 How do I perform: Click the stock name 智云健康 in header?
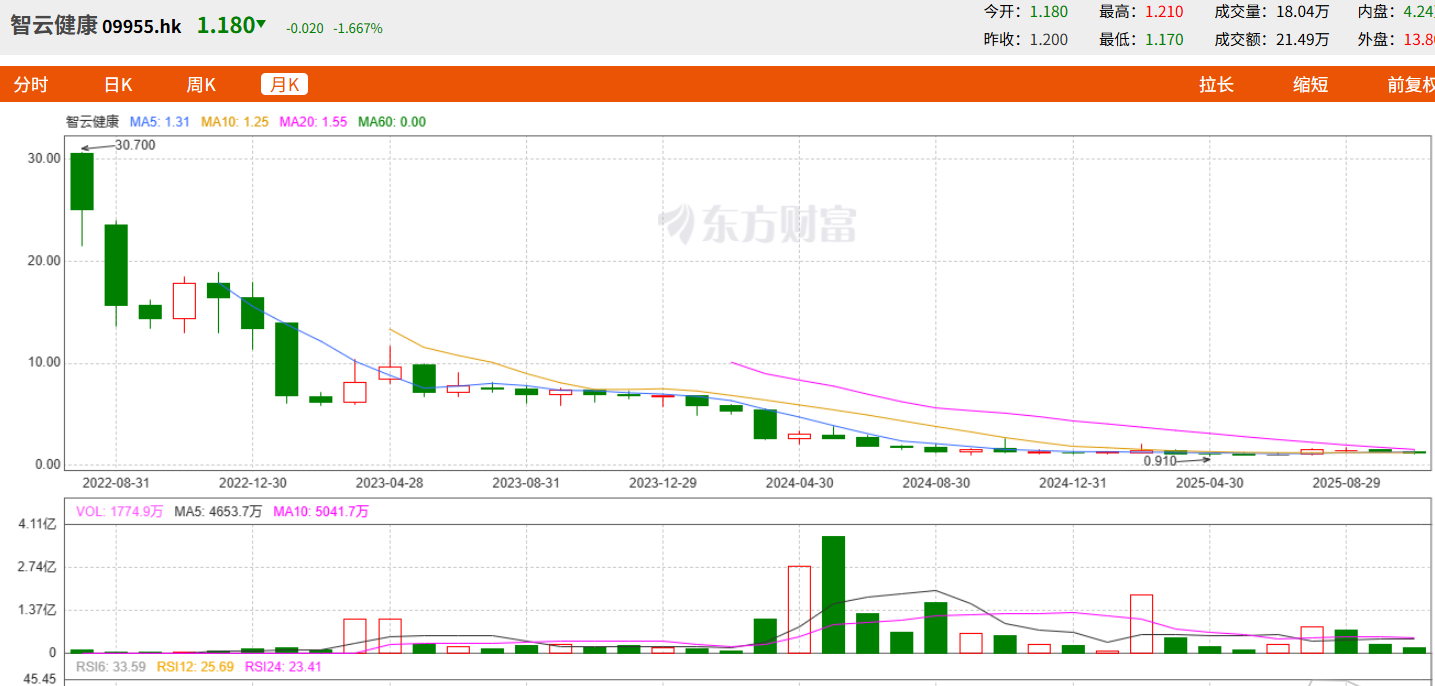coord(54,26)
